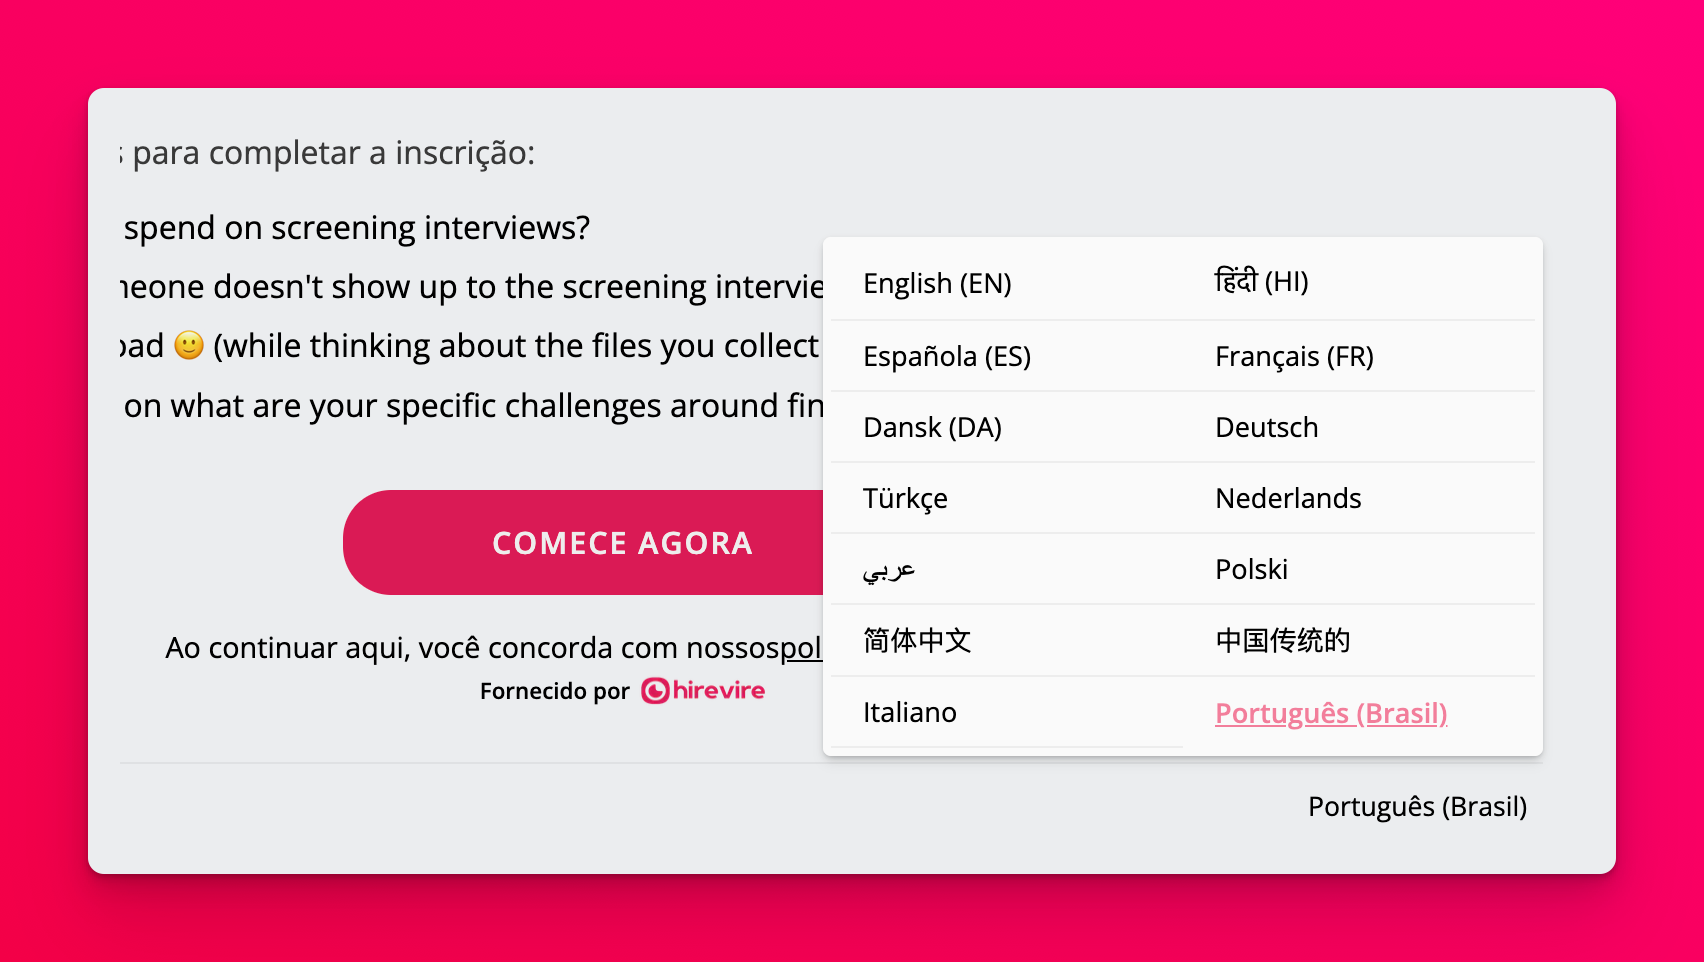Click the smiley face emoji
This screenshot has width=1704, height=962.
click(189, 345)
